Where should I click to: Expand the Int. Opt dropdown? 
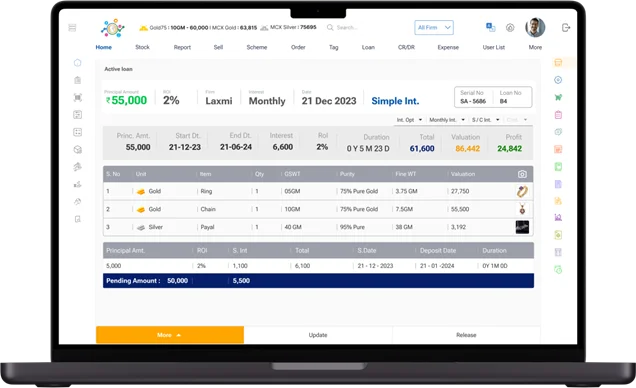[x=409, y=120]
